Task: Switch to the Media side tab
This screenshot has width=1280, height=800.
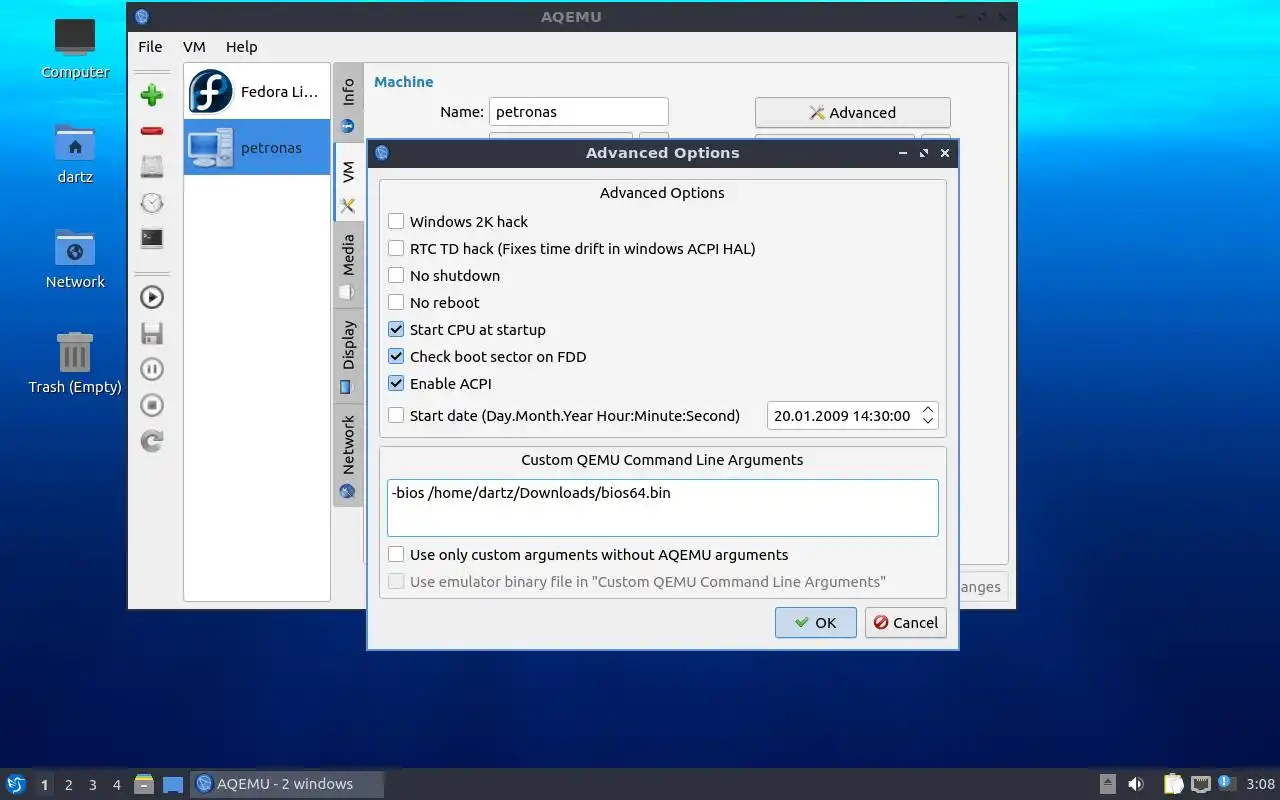Action: 348,265
